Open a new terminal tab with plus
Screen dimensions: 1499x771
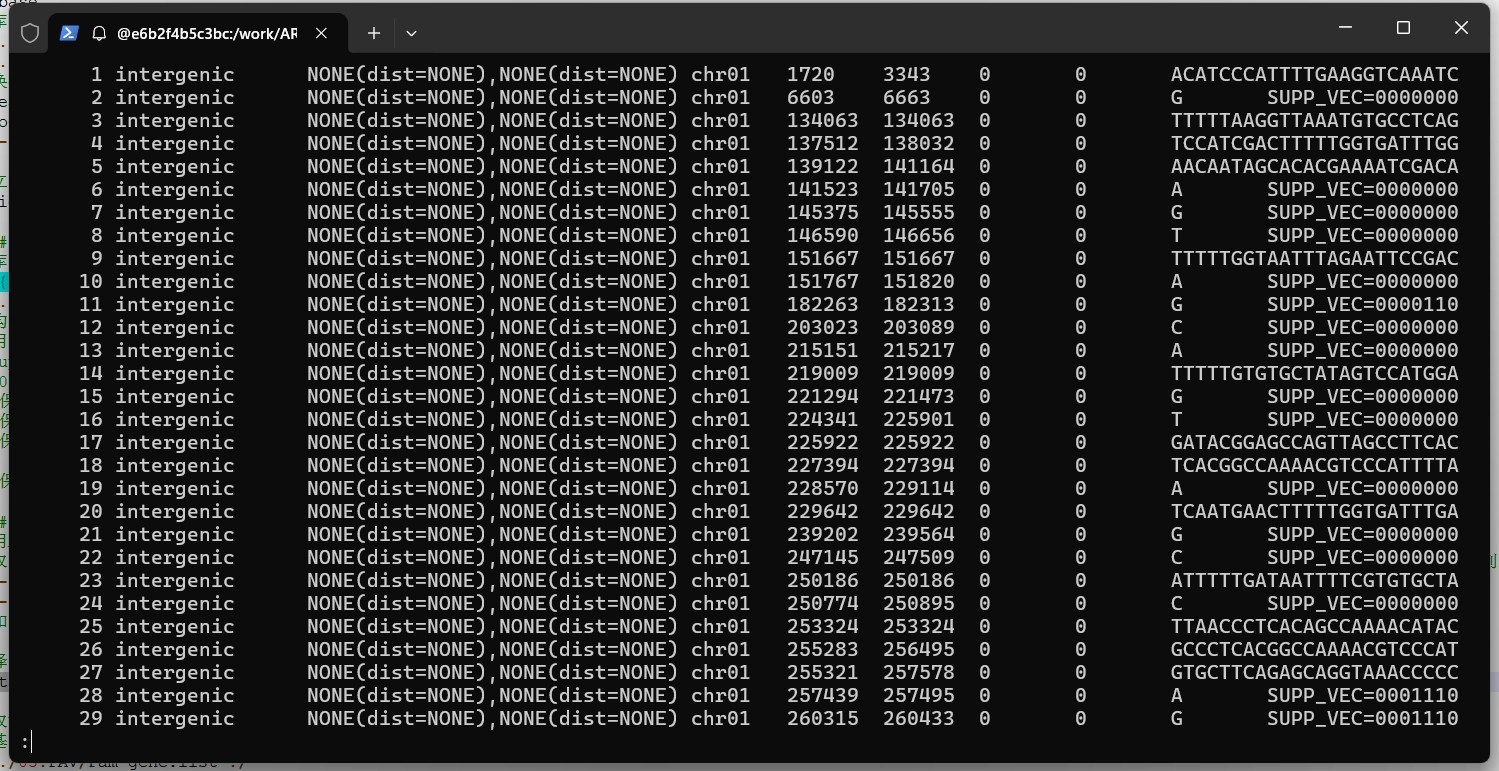[x=373, y=33]
